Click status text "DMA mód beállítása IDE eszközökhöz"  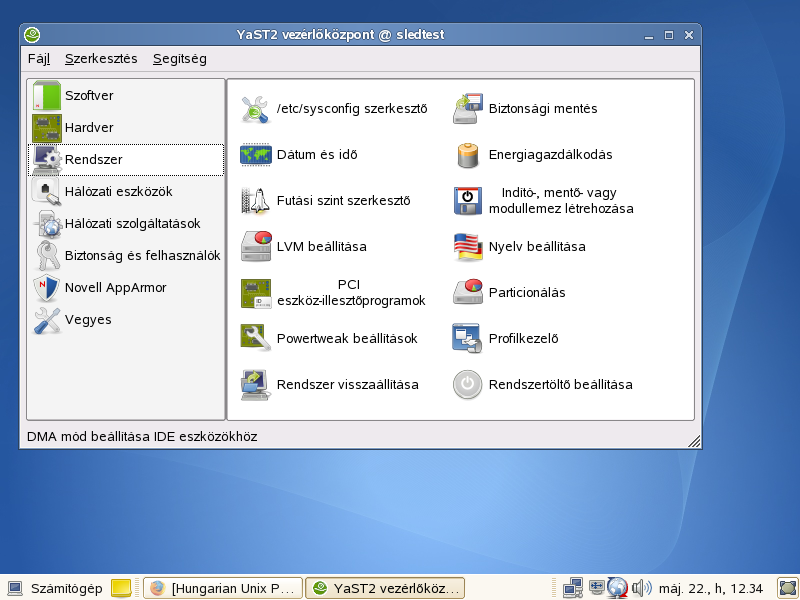pos(142,437)
